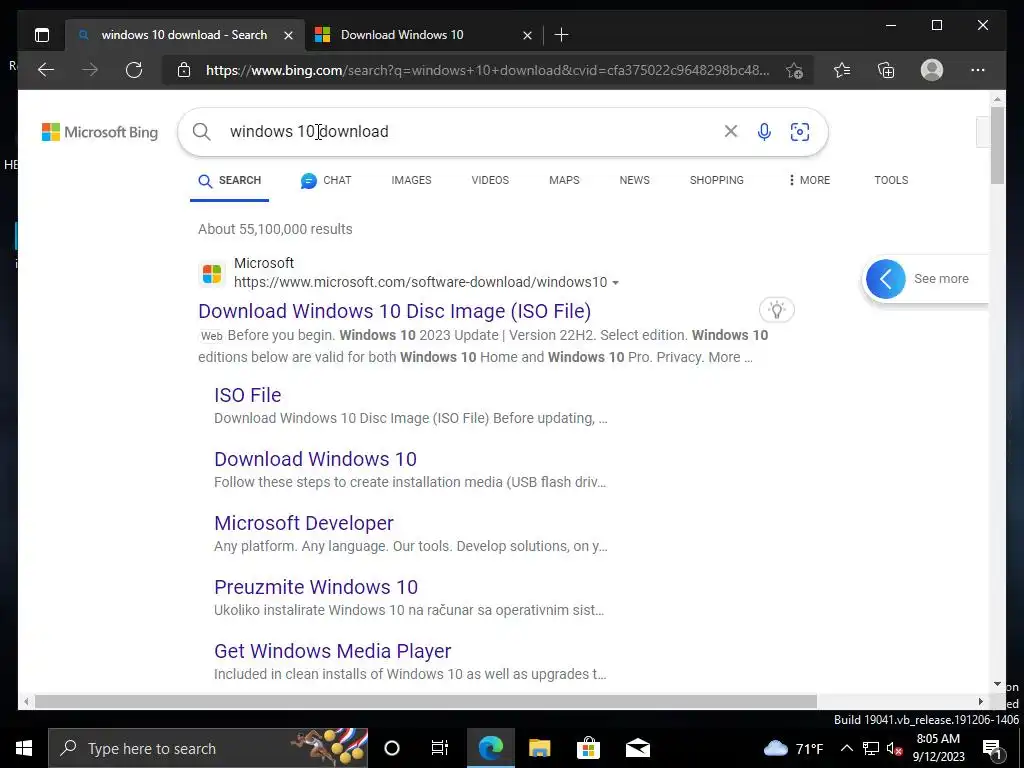Open the Favorites list
Image resolution: width=1024 pixels, height=768 pixels.
point(842,70)
